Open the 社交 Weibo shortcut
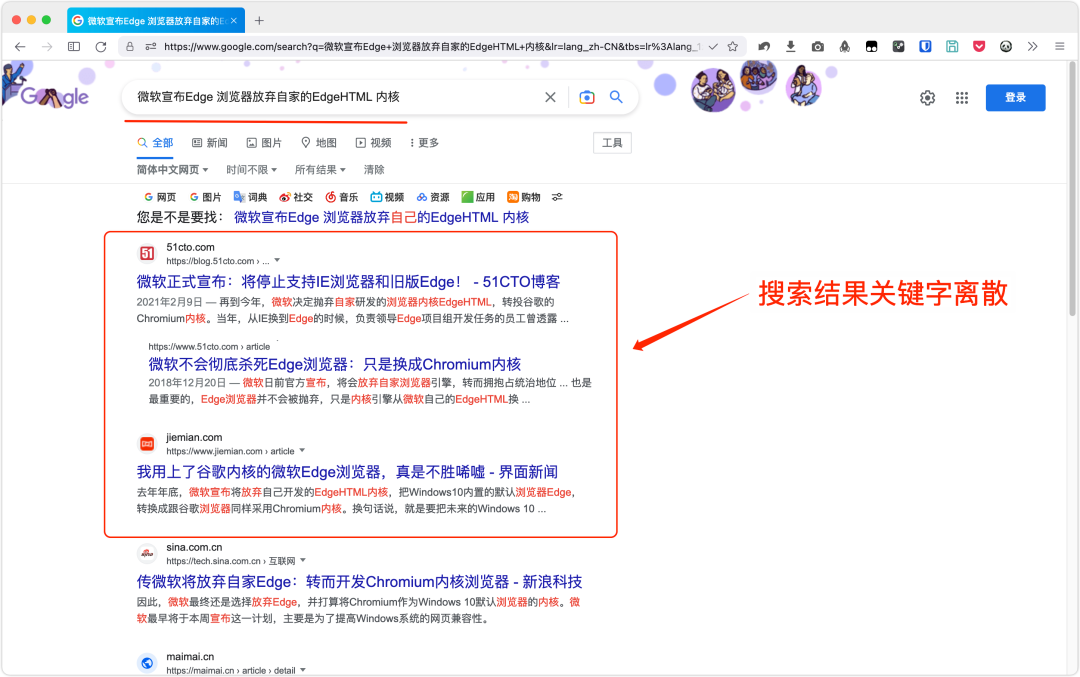Image resolution: width=1080 pixels, height=677 pixels. click(295, 197)
